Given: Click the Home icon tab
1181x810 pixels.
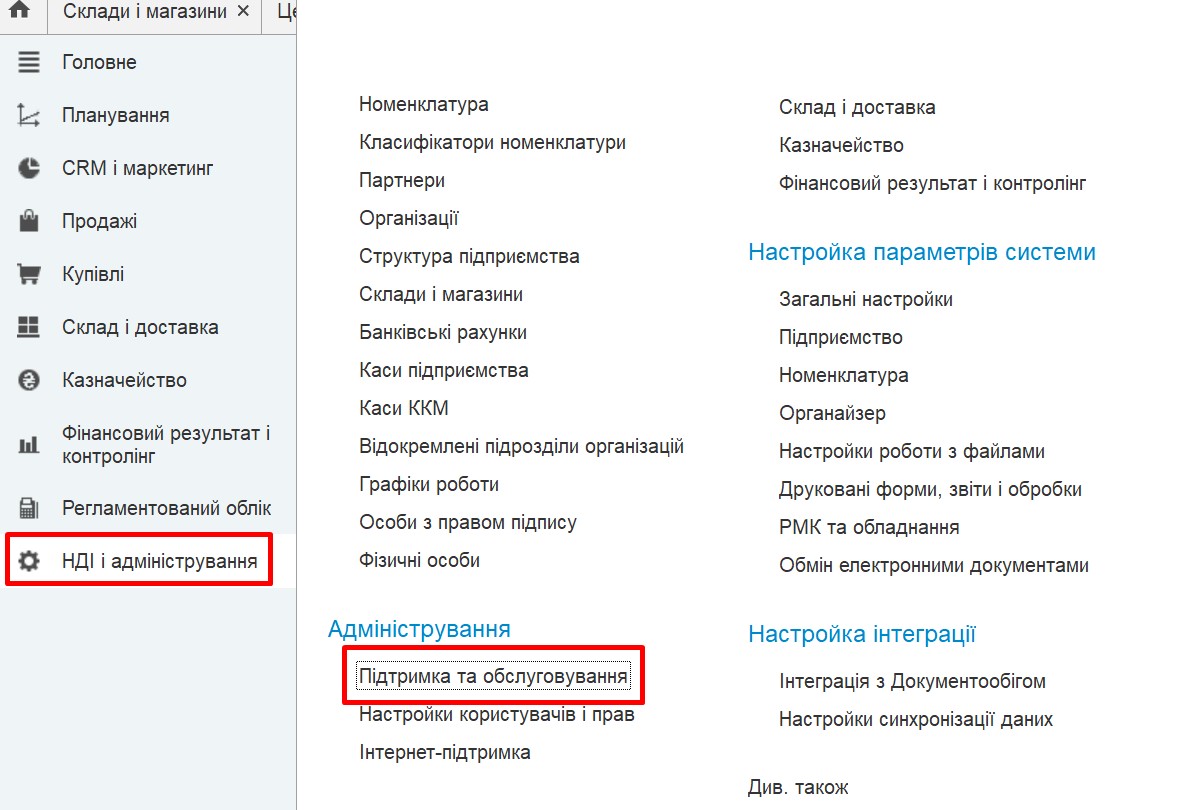Looking at the screenshot, I should [20, 11].
